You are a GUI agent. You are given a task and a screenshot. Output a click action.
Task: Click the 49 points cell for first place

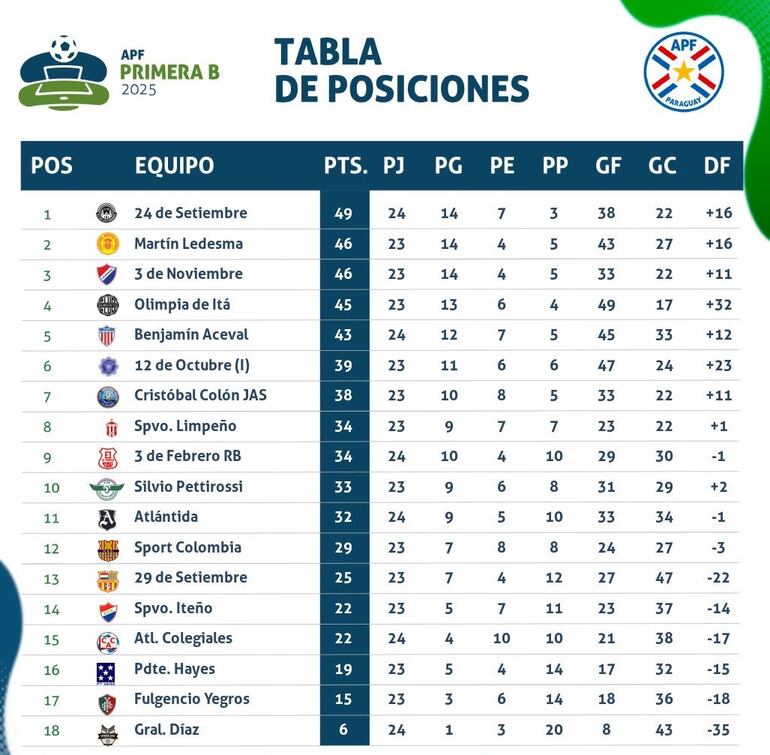pyautogui.click(x=343, y=213)
